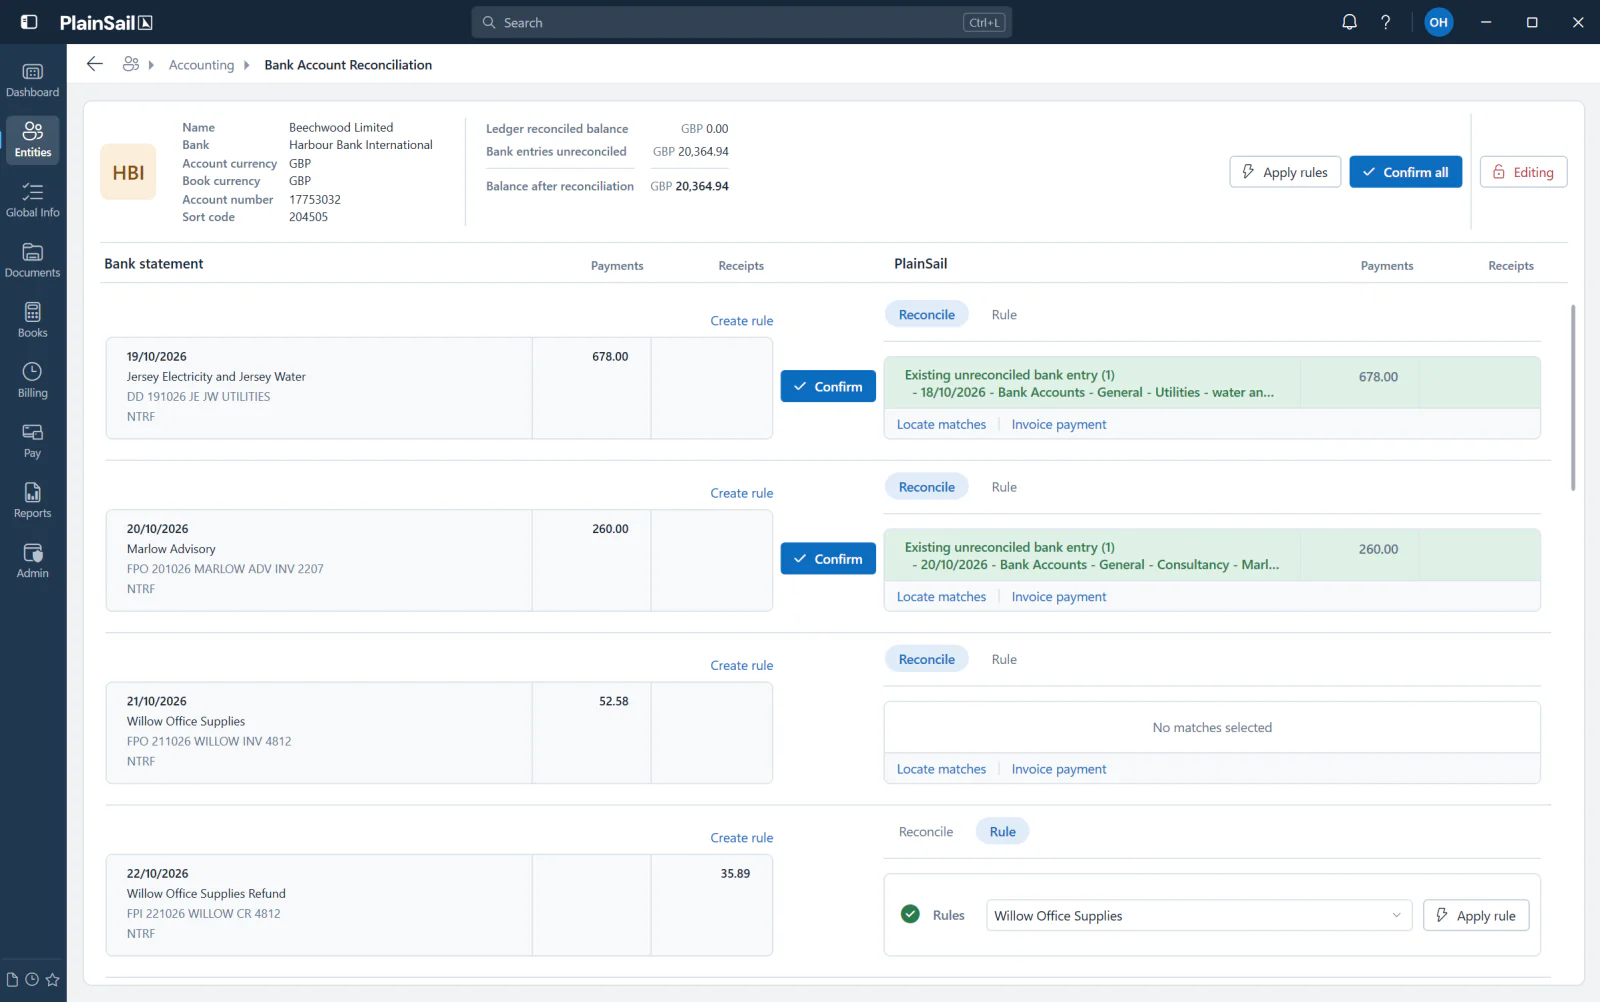Screen dimensions: 1600x1002
Task: Click the Search input field
Action: pyautogui.click(x=741, y=22)
